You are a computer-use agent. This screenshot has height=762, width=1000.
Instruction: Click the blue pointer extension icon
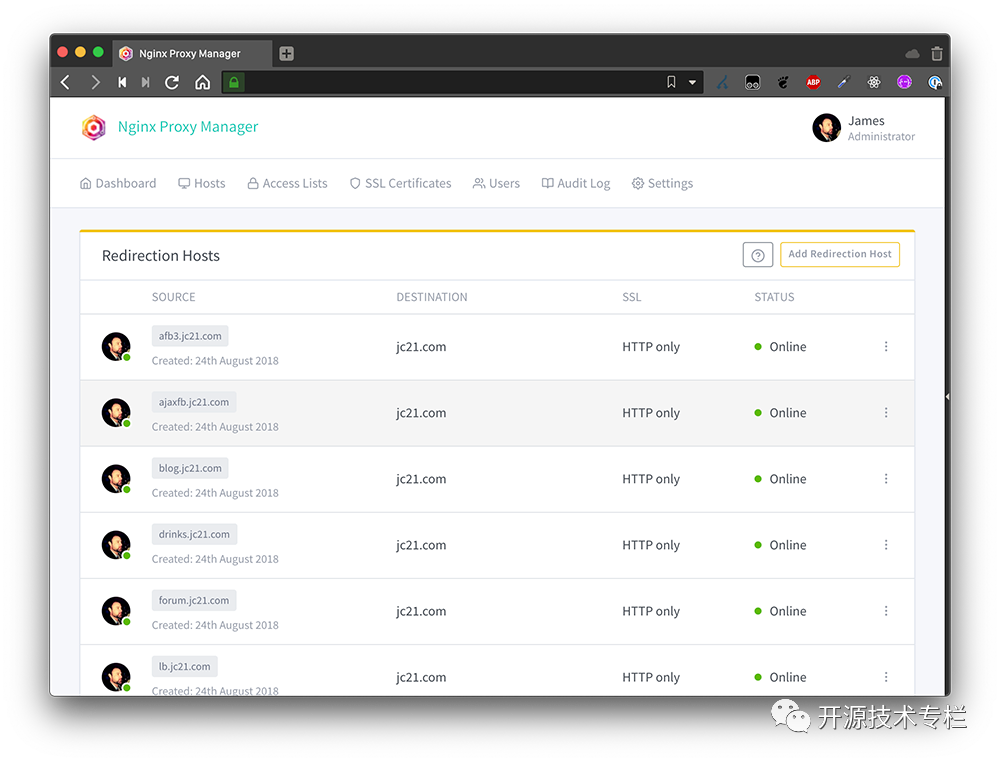(722, 82)
